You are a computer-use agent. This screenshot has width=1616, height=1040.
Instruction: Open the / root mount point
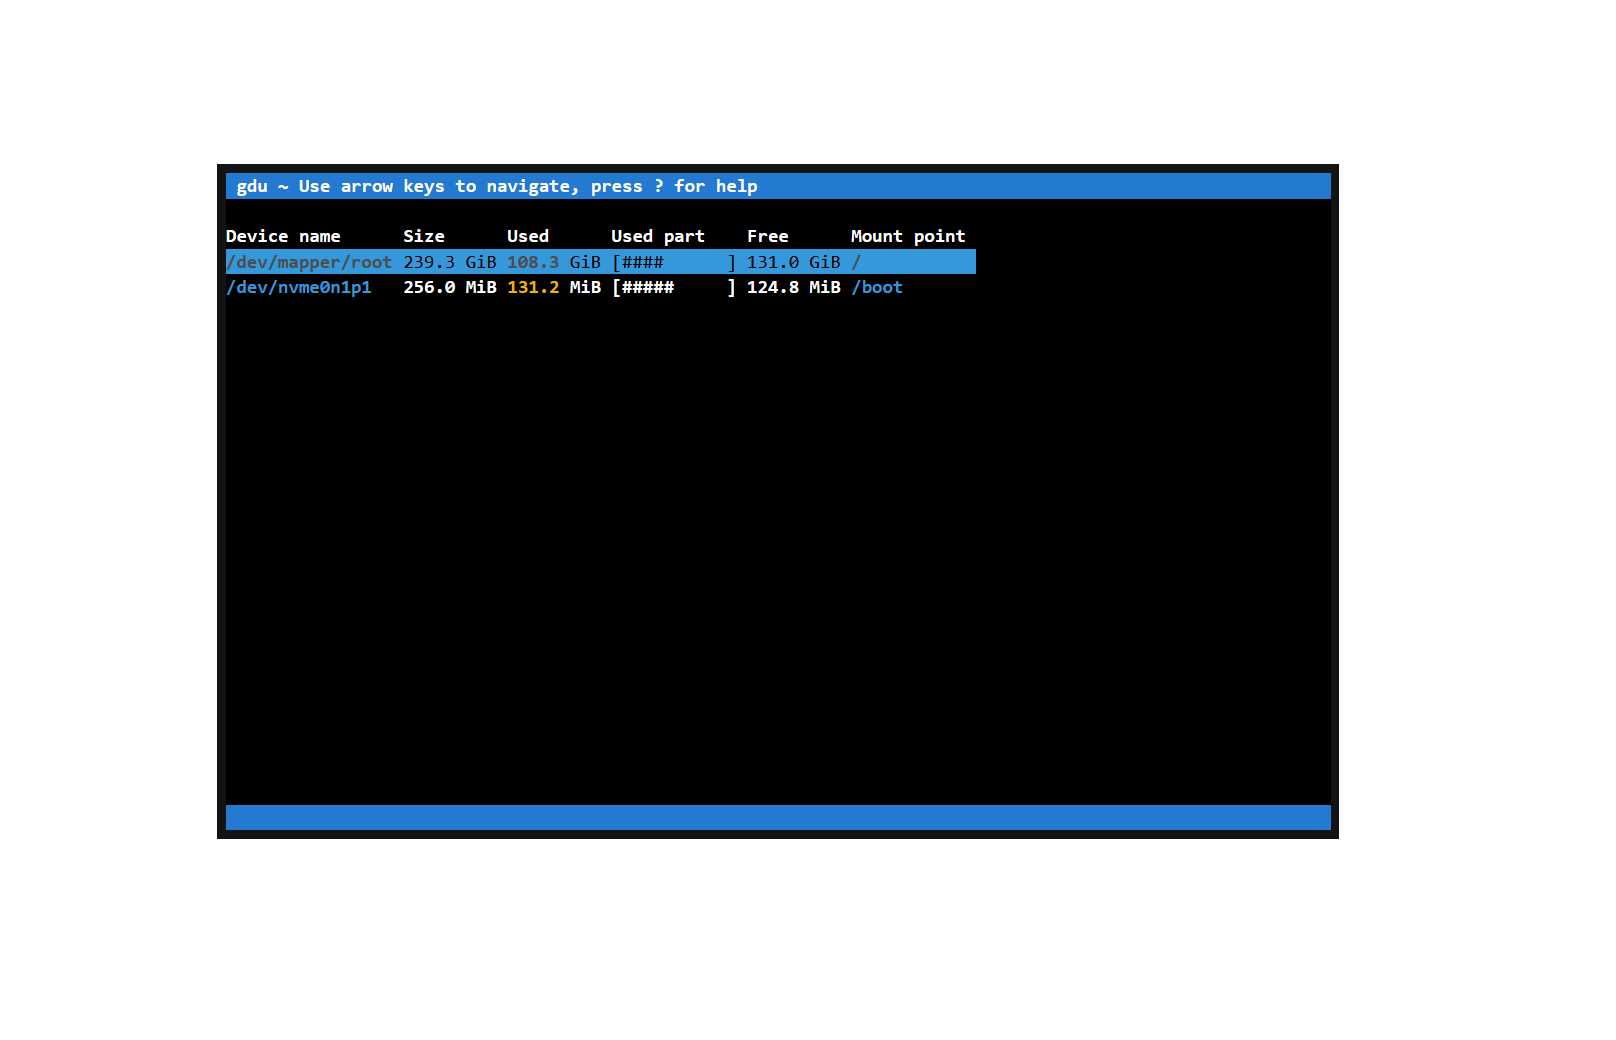[856, 262]
